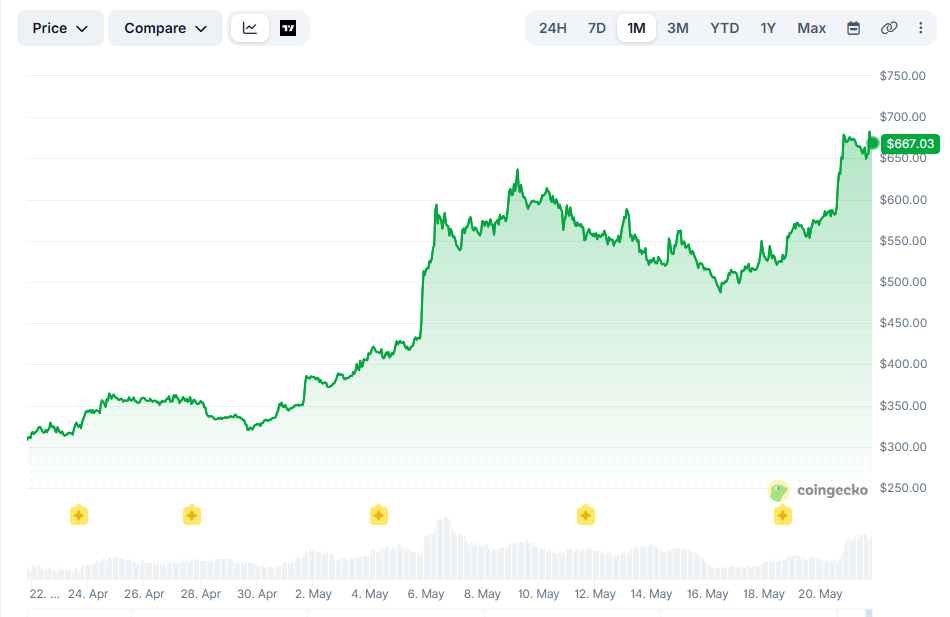The height and width of the screenshot is (617, 950).
Task: Select the 7D time range
Action: (x=597, y=28)
